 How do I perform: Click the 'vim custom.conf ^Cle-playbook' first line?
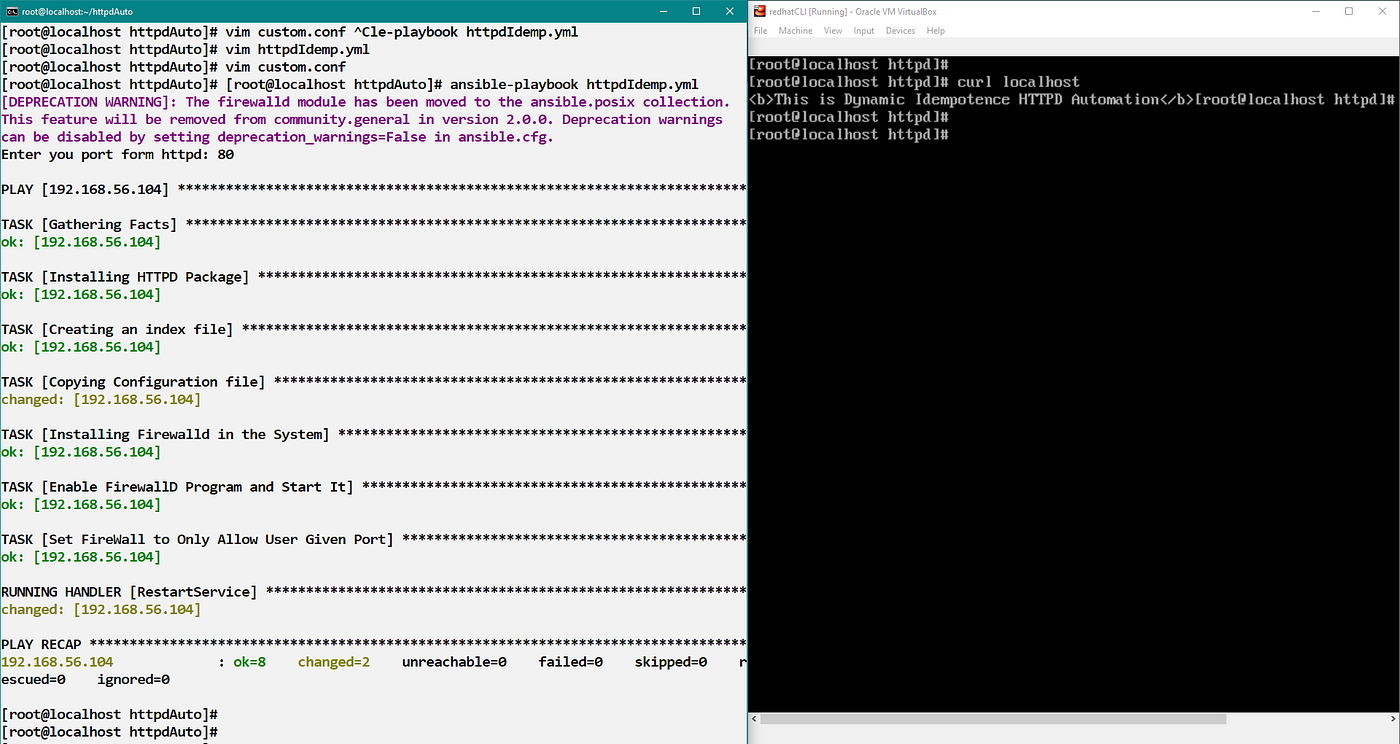click(x=289, y=32)
